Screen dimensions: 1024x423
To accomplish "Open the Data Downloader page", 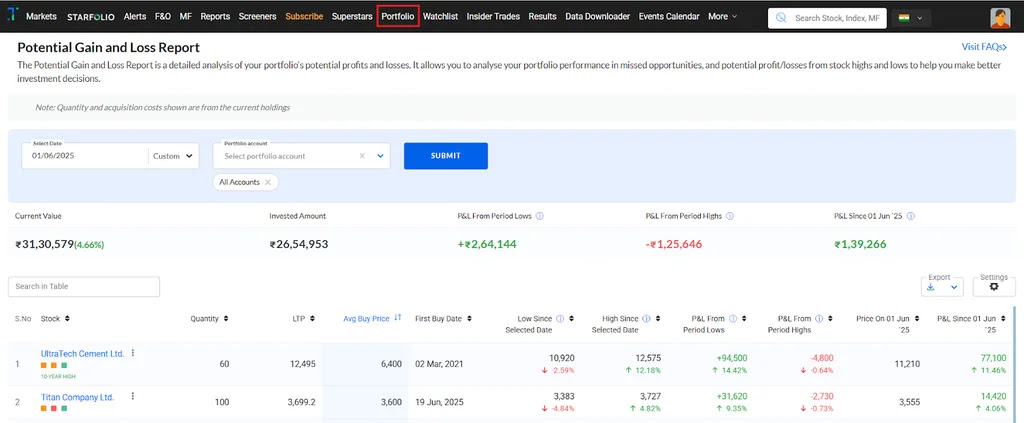I will click(598, 16).
